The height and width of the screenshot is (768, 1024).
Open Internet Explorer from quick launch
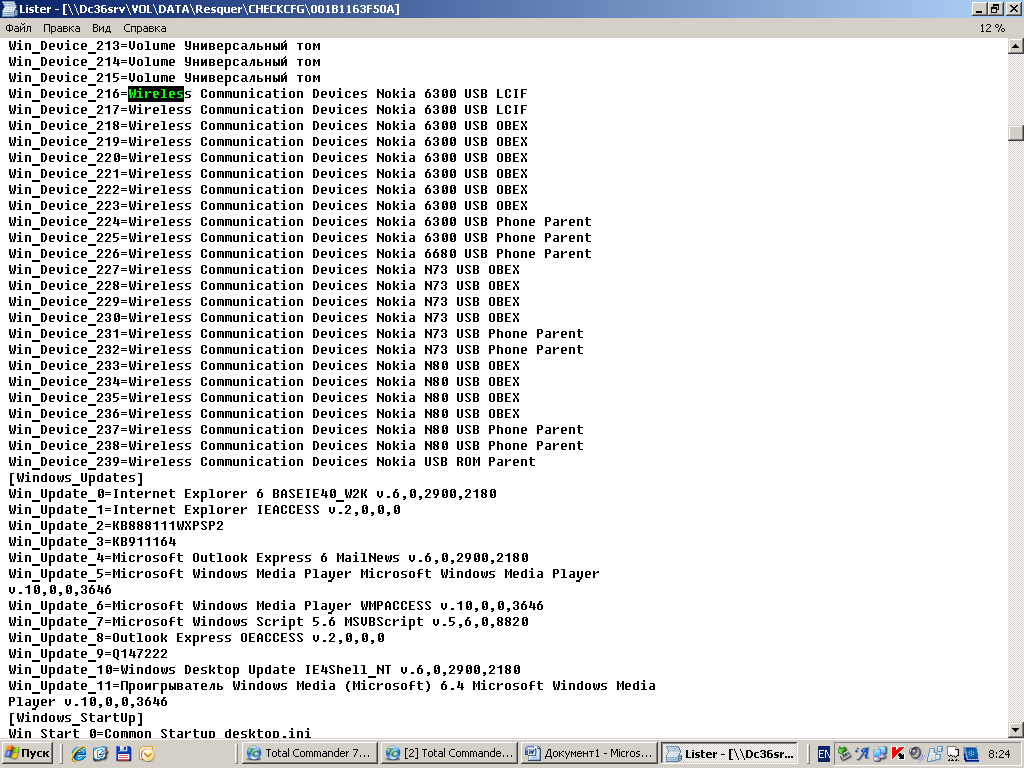point(78,753)
